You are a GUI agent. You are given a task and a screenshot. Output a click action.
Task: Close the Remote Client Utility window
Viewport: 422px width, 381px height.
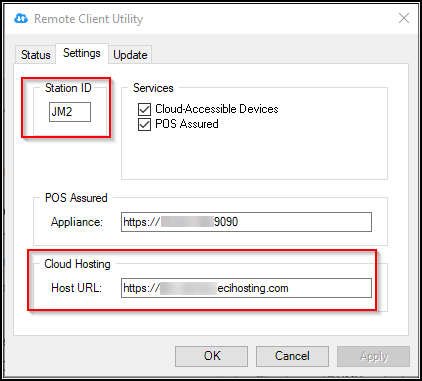click(x=404, y=18)
